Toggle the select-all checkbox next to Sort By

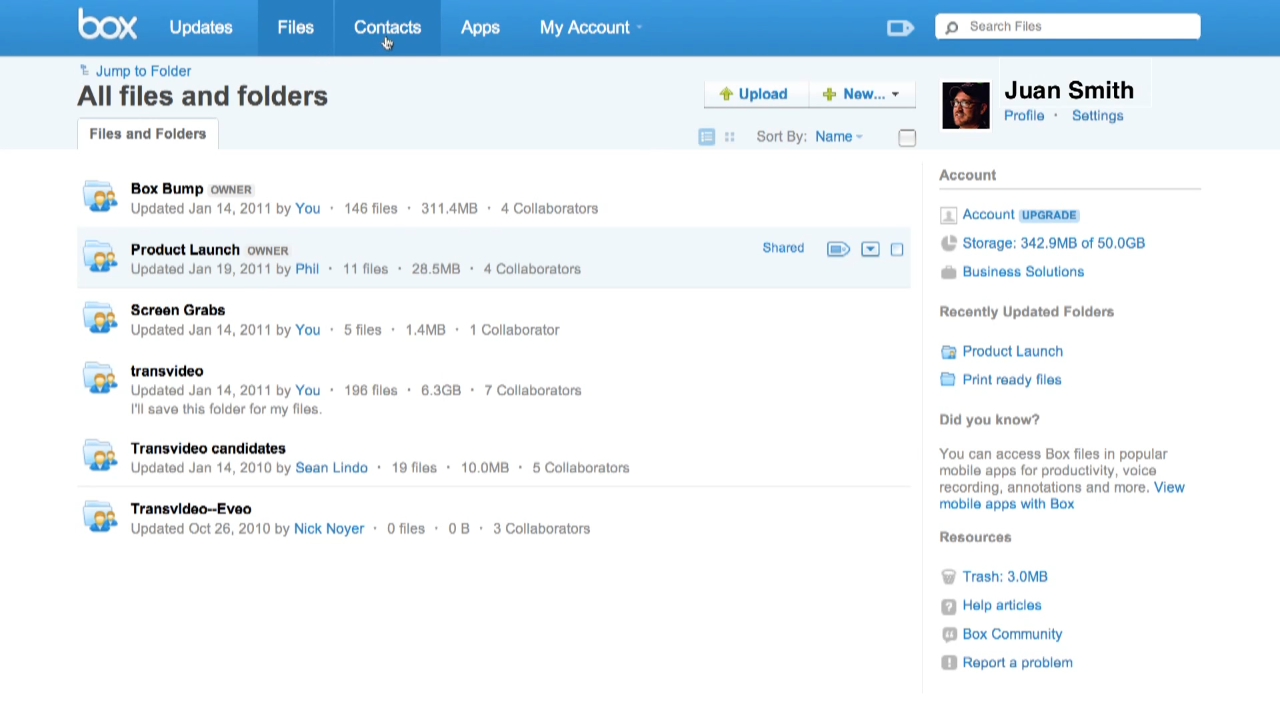tap(907, 138)
